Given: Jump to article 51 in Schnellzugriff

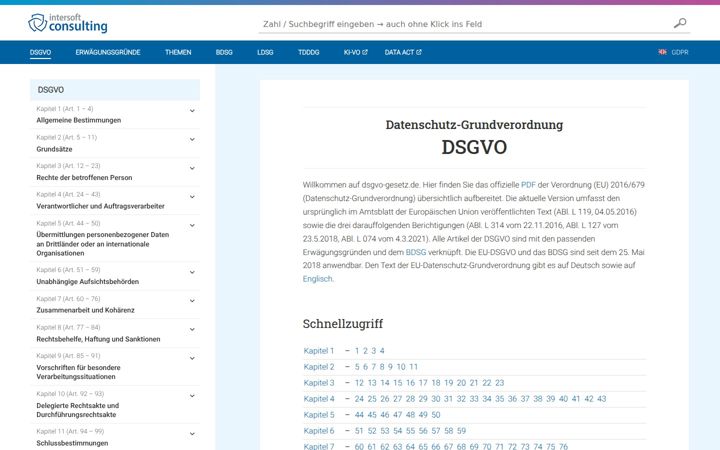Looking at the screenshot, I should pos(359,431).
